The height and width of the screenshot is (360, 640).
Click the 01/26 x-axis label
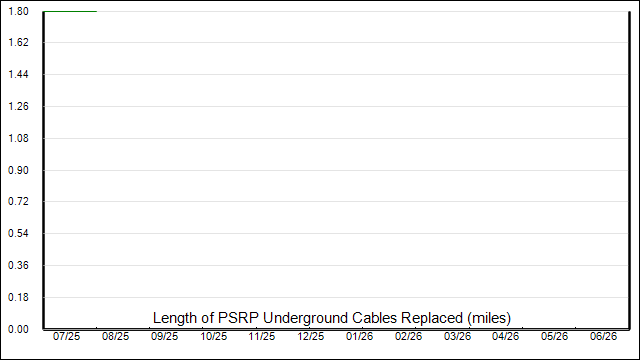tap(360, 336)
